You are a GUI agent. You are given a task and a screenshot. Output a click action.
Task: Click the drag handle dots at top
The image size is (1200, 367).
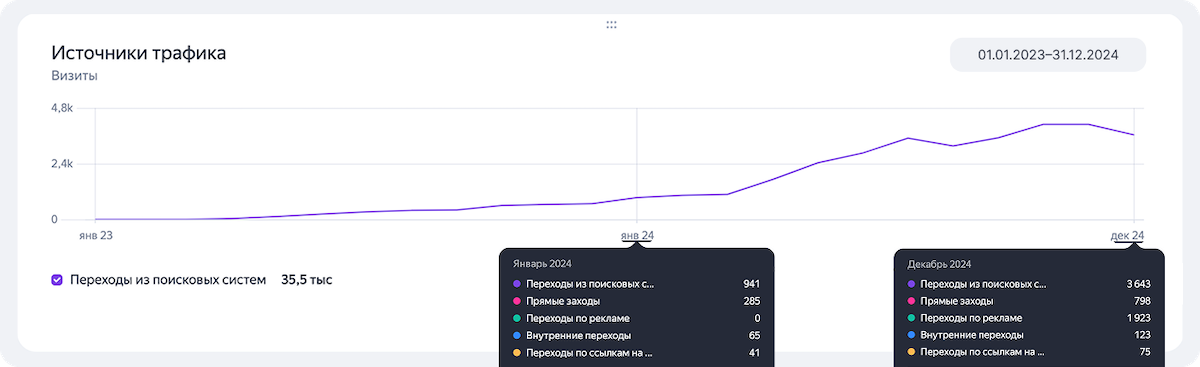point(611,24)
